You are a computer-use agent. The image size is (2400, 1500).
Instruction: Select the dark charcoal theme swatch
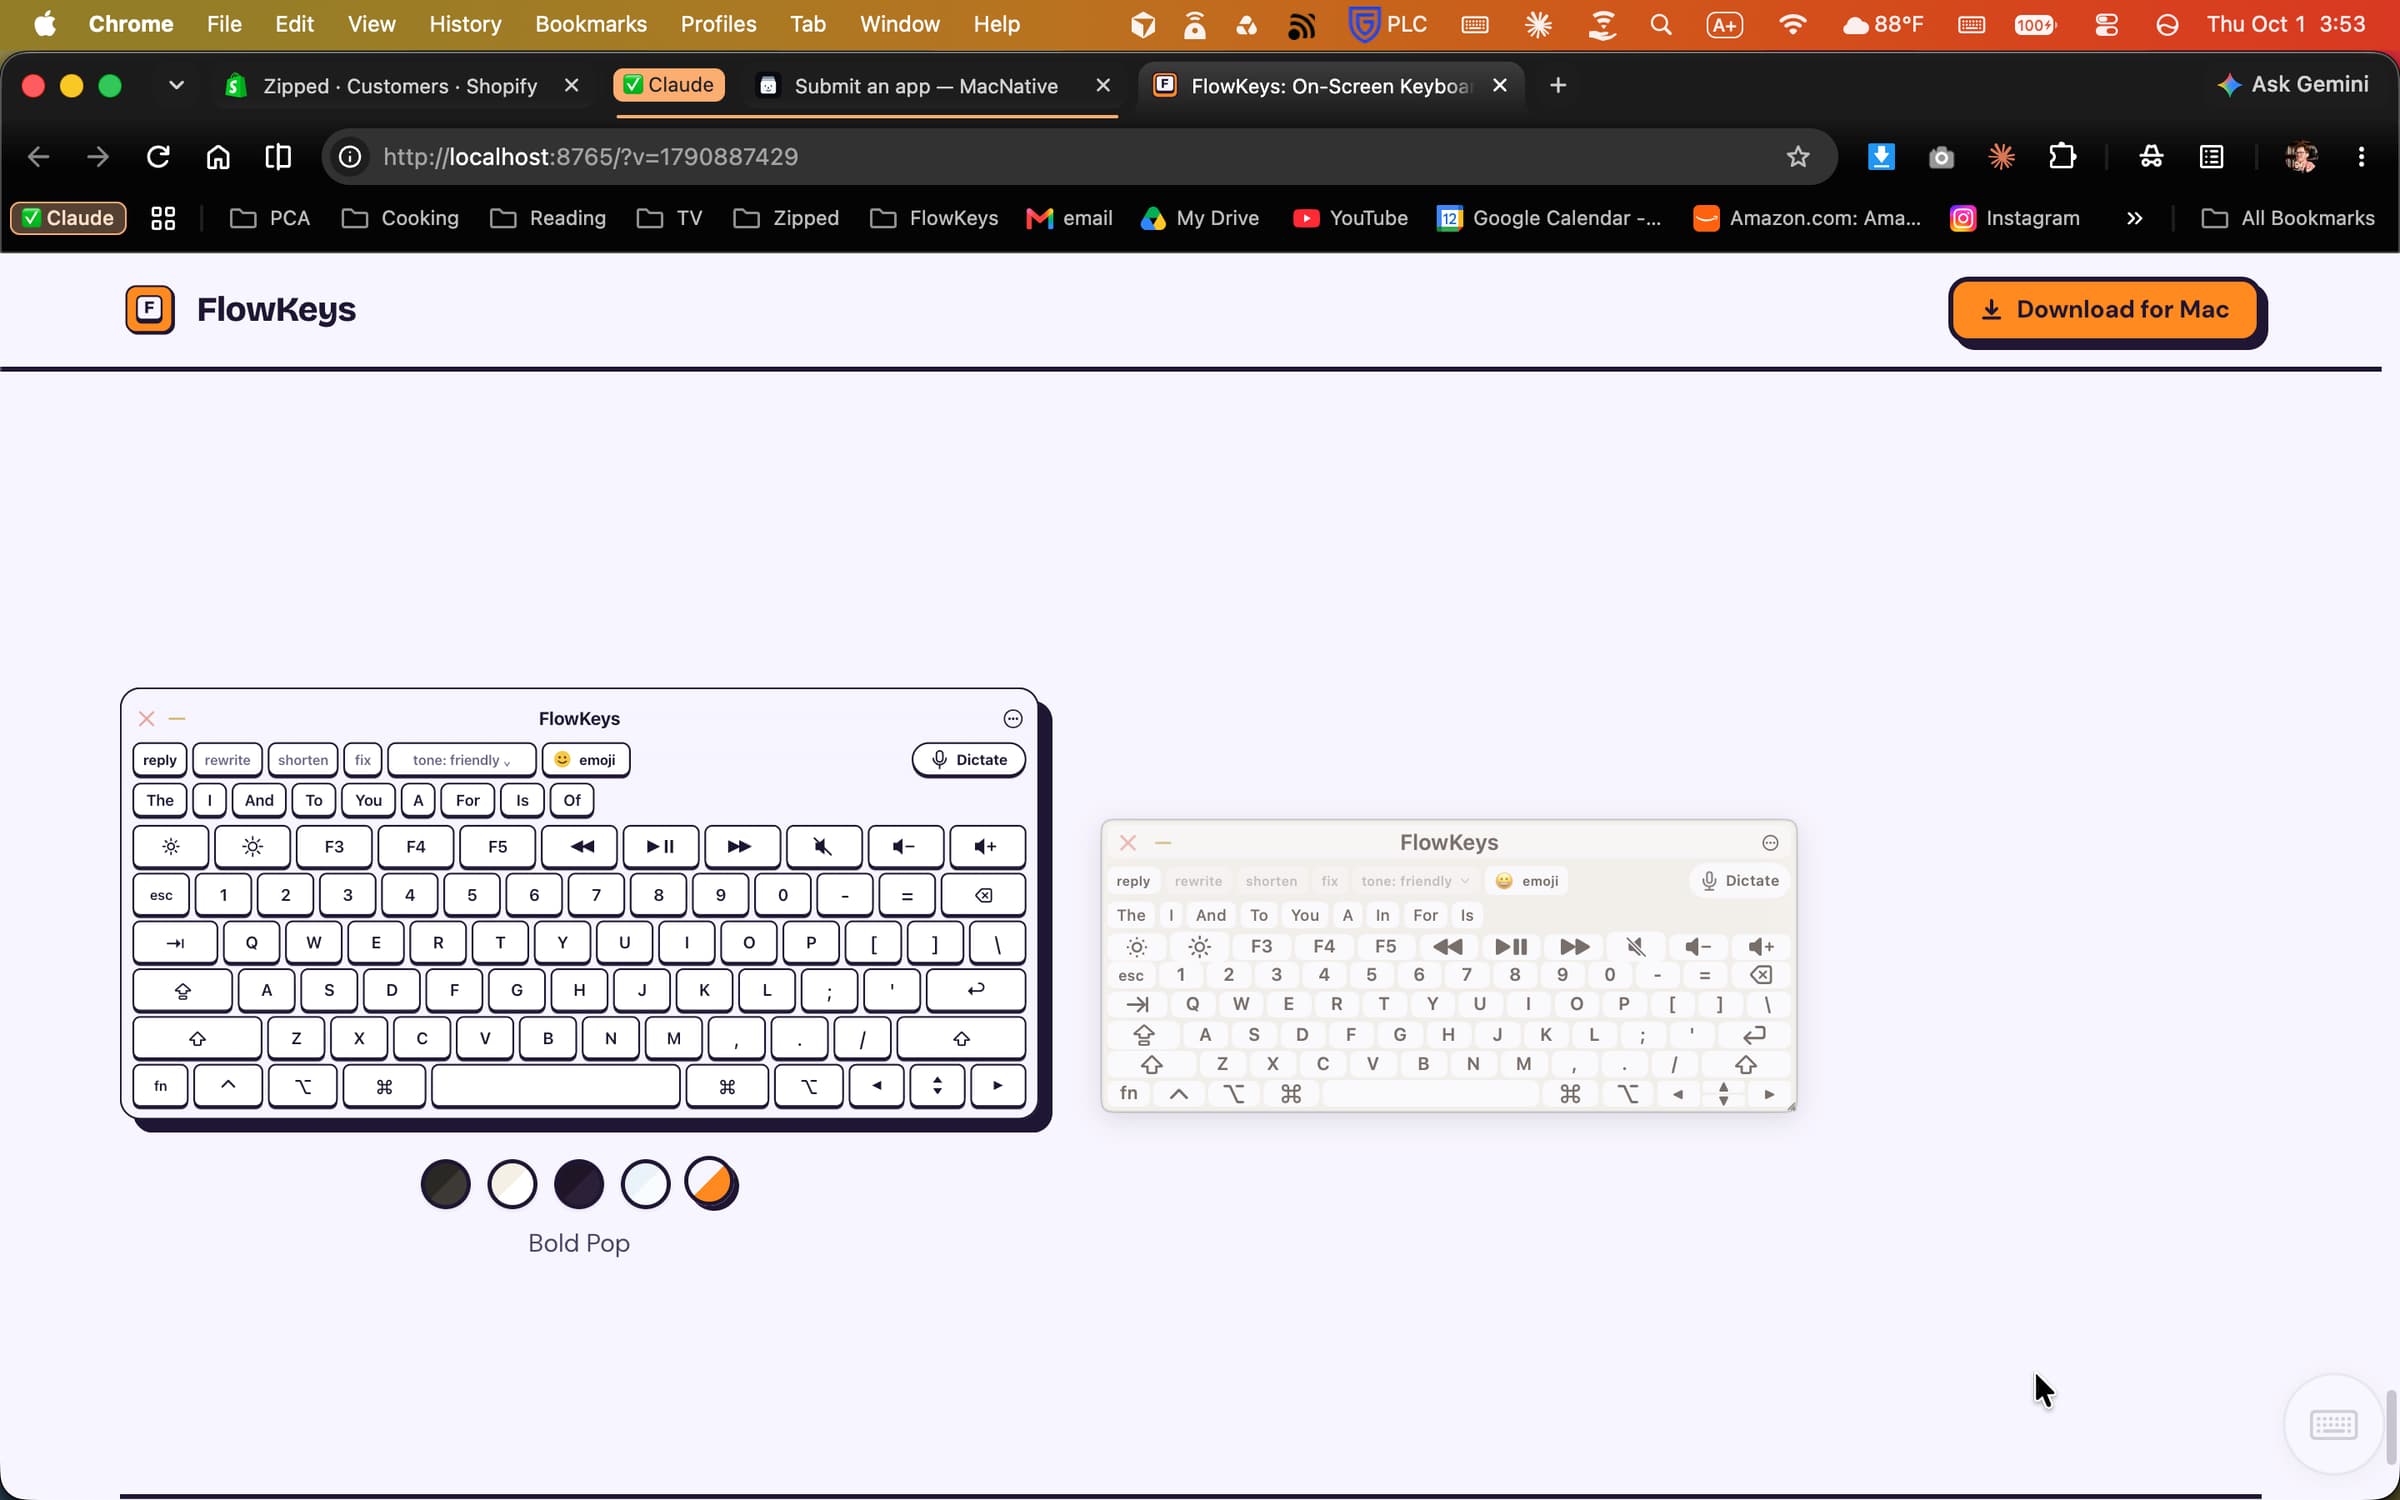tap(445, 1185)
